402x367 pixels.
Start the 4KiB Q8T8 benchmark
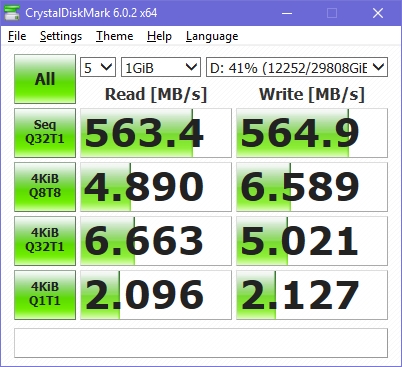[x=45, y=187]
